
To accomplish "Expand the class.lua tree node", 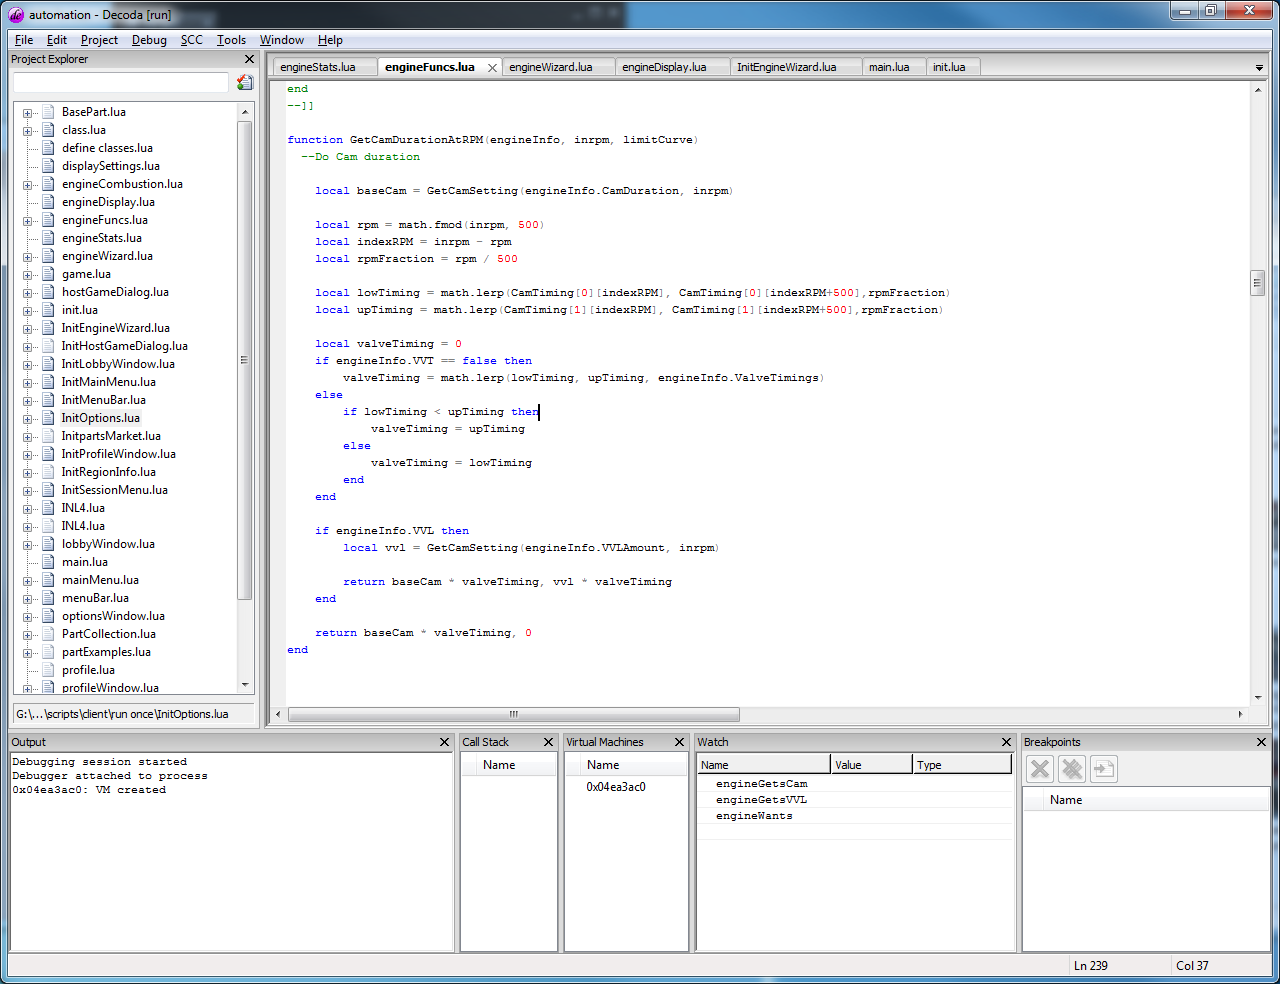I will 28,131.
